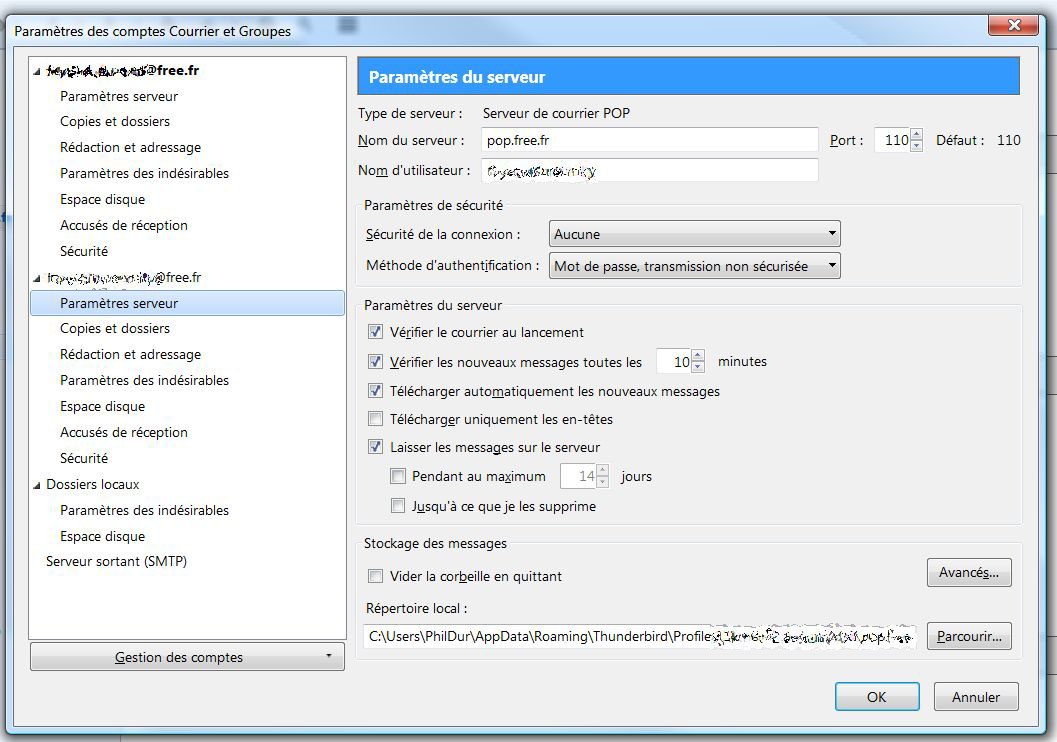The image size is (1057, 742).
Task: Select the first free.fr account name
Action: pos(123,71)
